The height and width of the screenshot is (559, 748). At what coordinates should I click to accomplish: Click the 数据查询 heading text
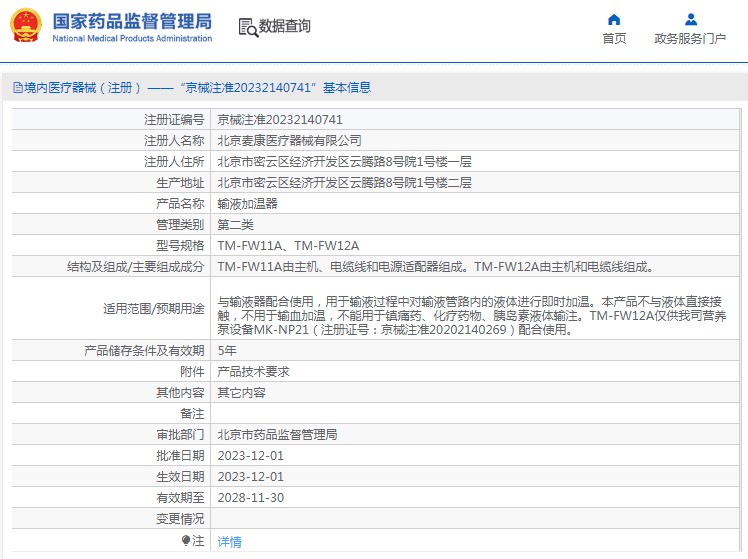point(284,26)
